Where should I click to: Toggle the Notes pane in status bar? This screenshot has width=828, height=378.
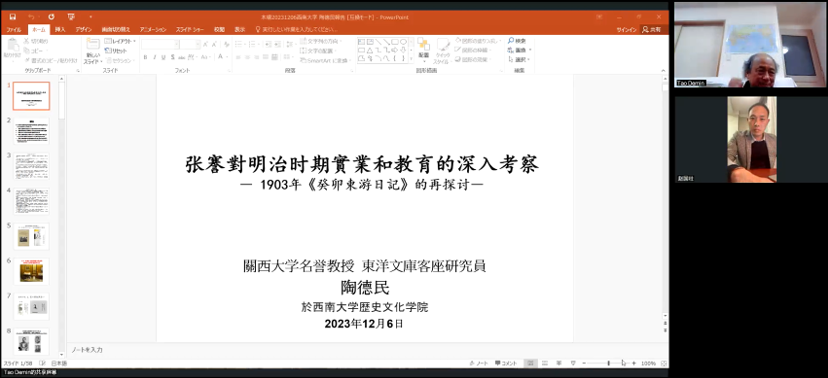coord(478,363)
